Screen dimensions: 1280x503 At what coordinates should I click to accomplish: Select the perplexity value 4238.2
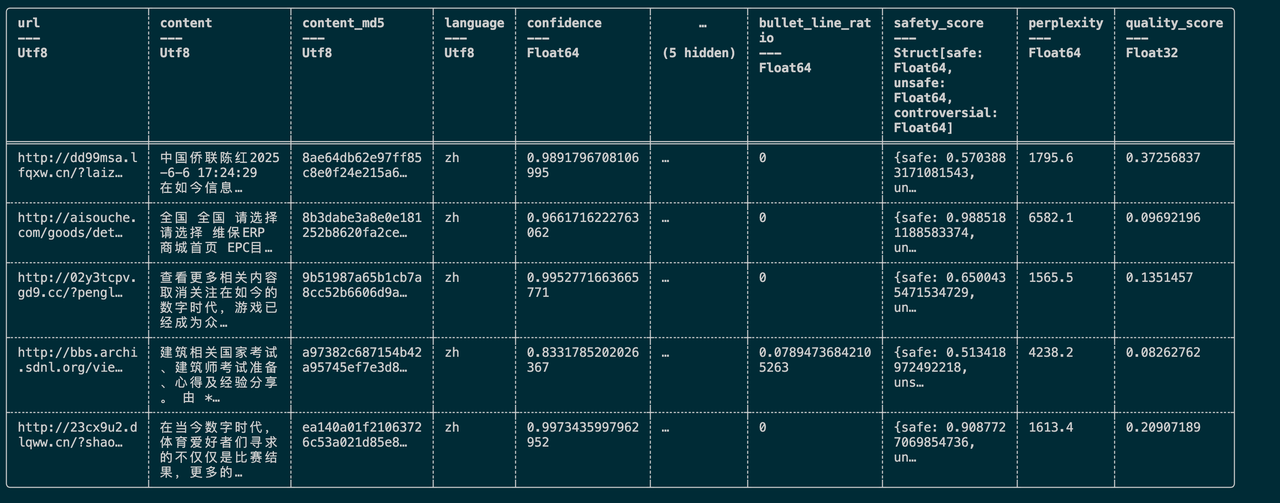coord(1049,353)
